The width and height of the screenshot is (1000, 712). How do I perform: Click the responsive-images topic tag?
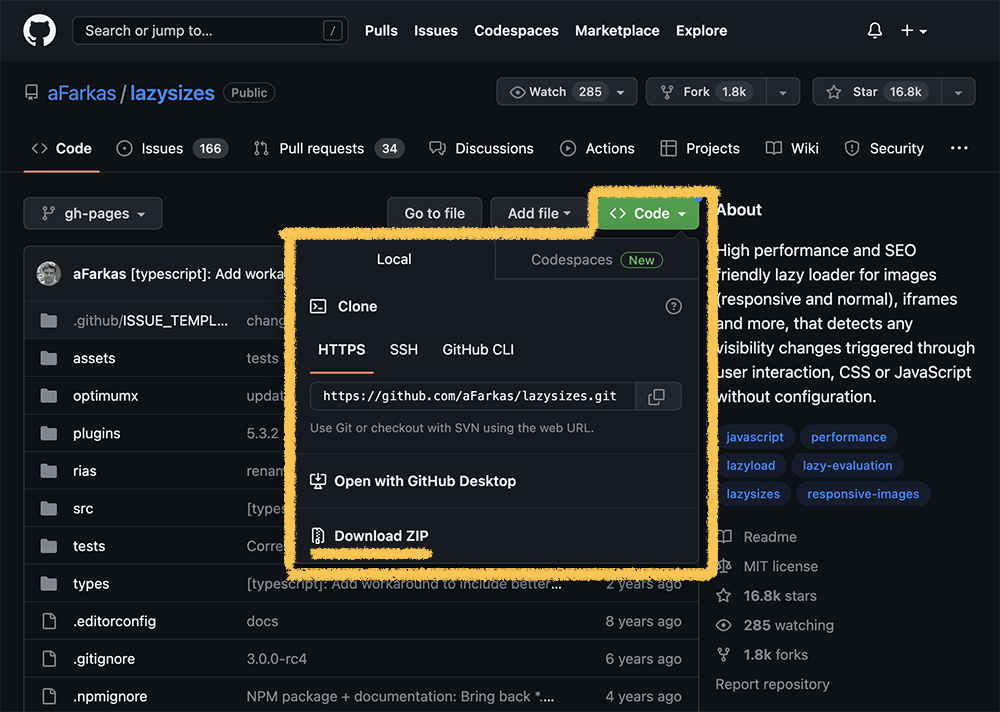click(864, 494)
